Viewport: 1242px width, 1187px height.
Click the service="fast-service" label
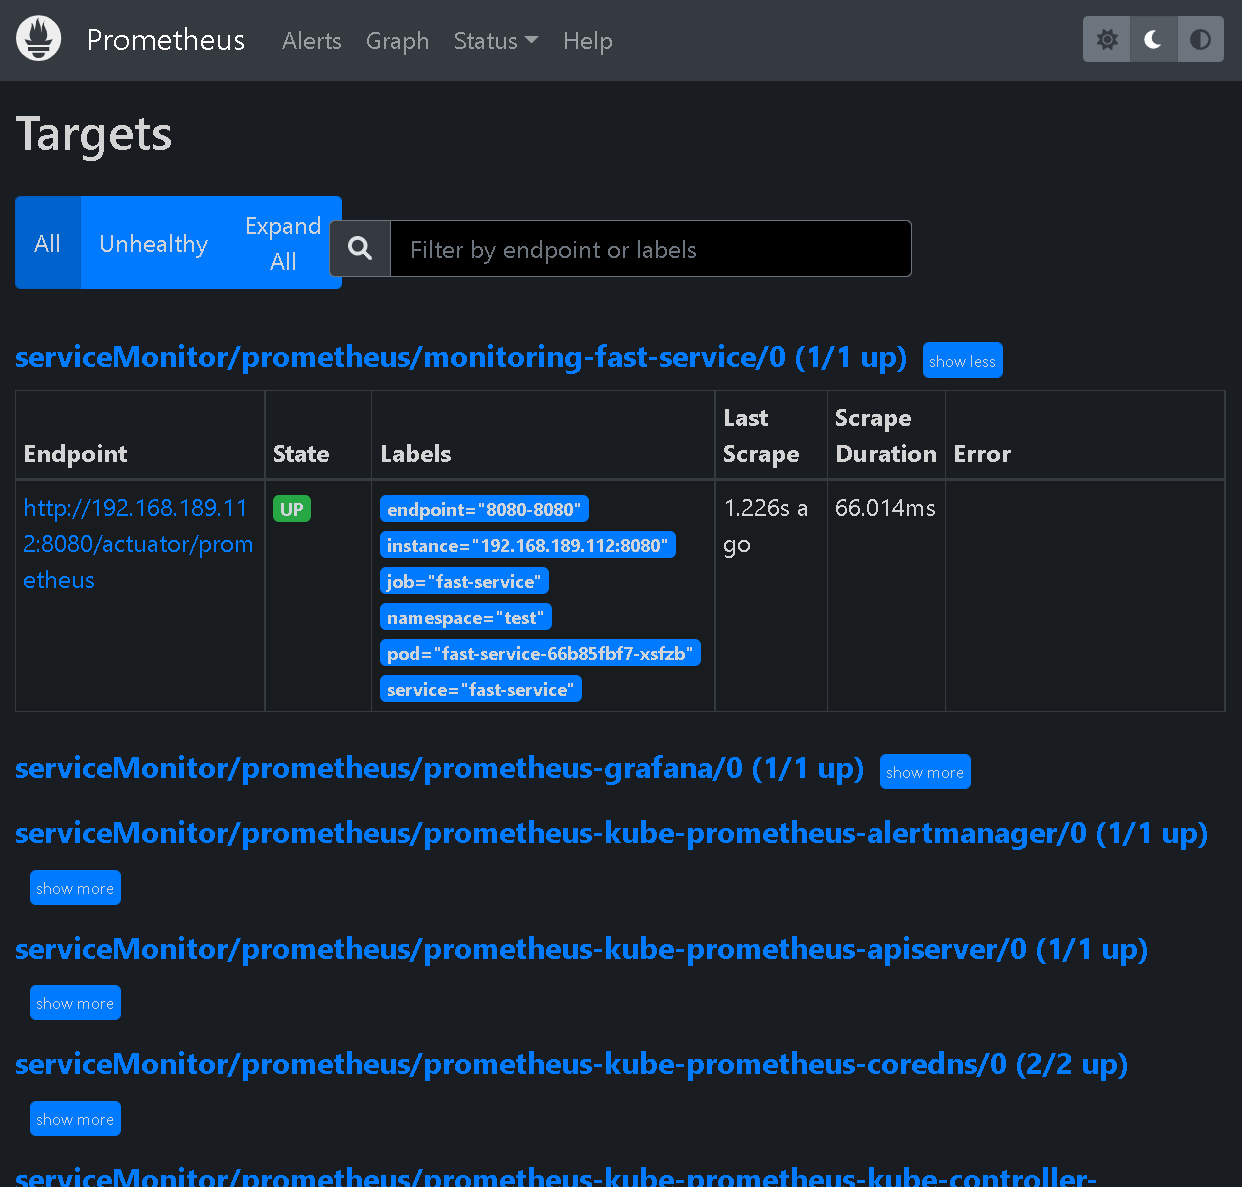point(481,689)
